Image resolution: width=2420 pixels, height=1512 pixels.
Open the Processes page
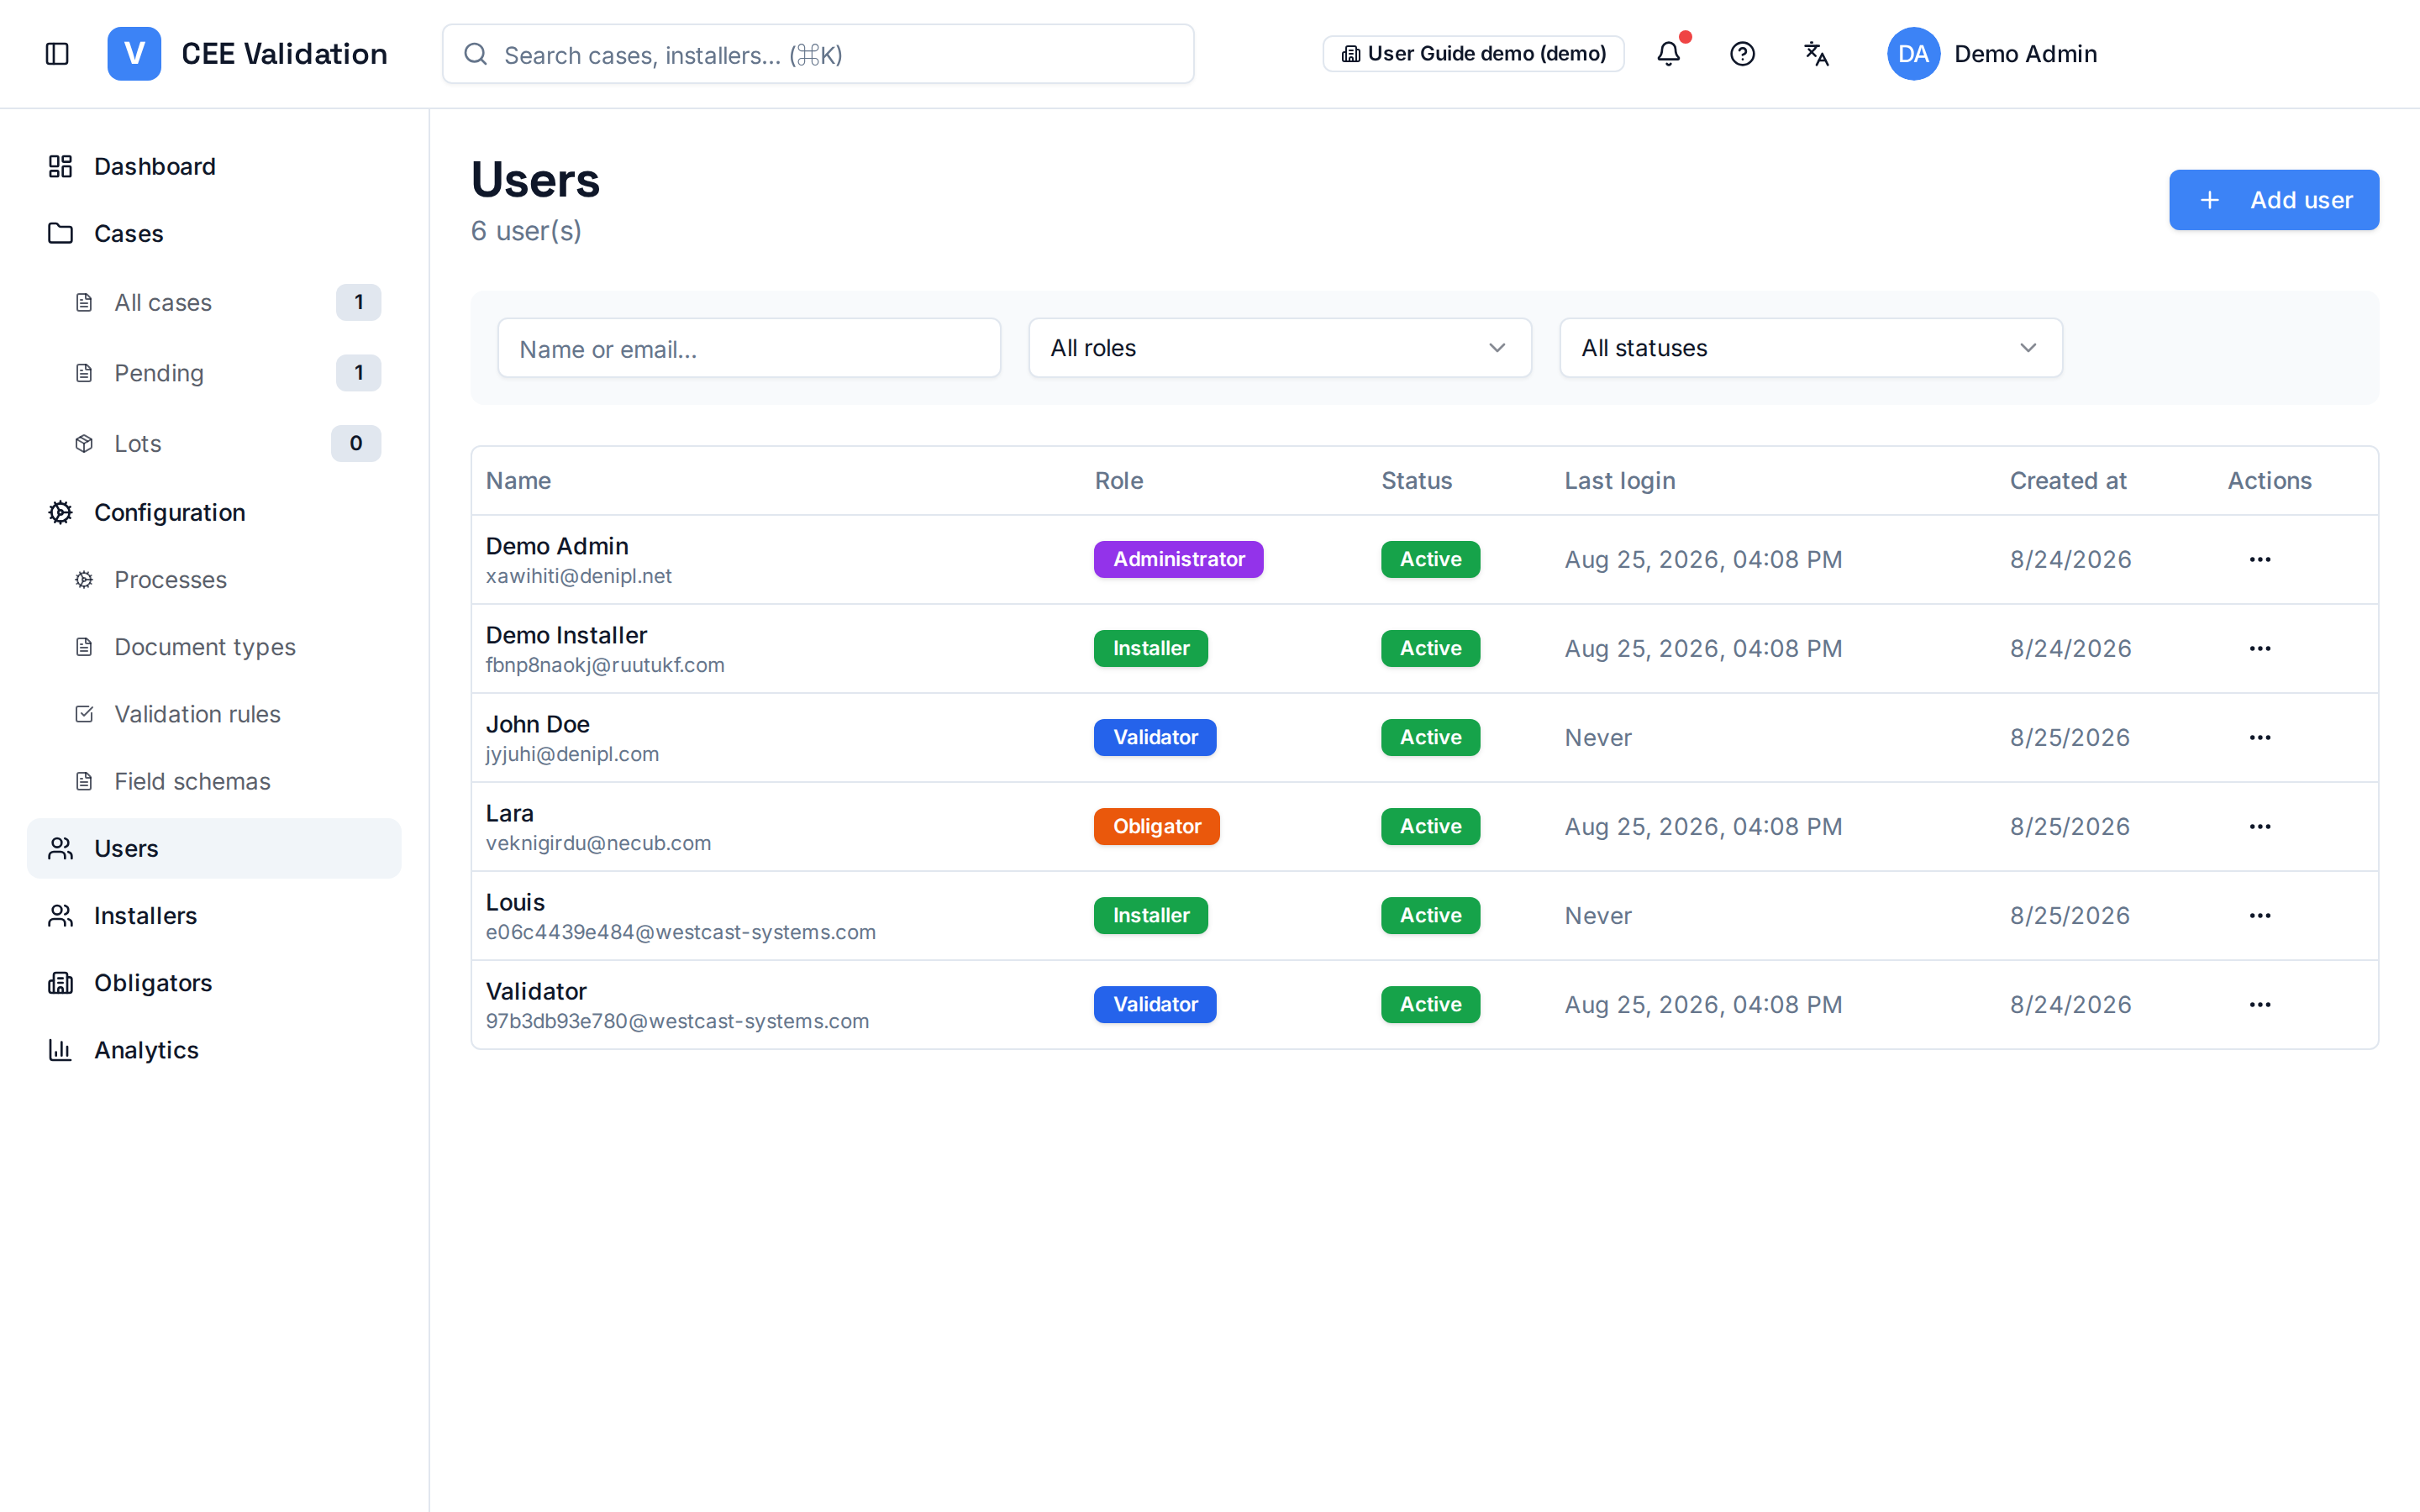[214, 580]
